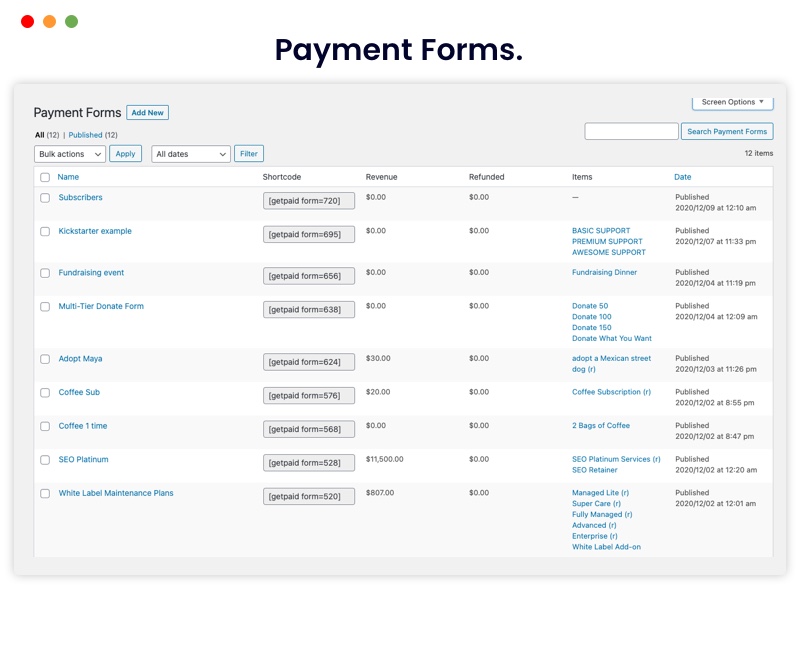Open the Coffee 1 time form
800x660 pixels.
click(x=83, y=426)
